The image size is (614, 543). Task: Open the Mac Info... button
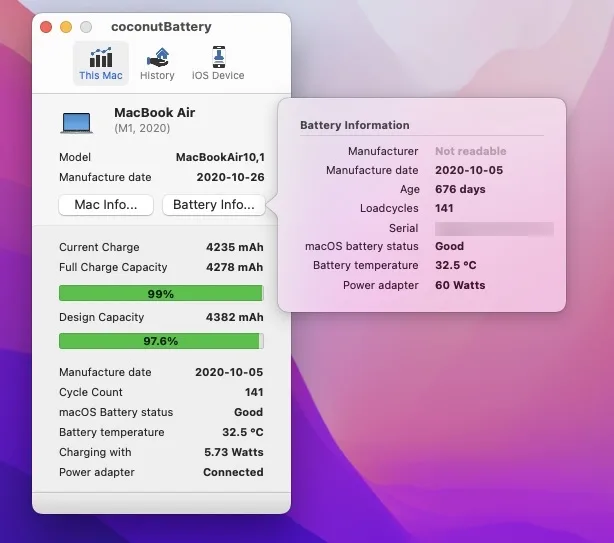(106, 205)
